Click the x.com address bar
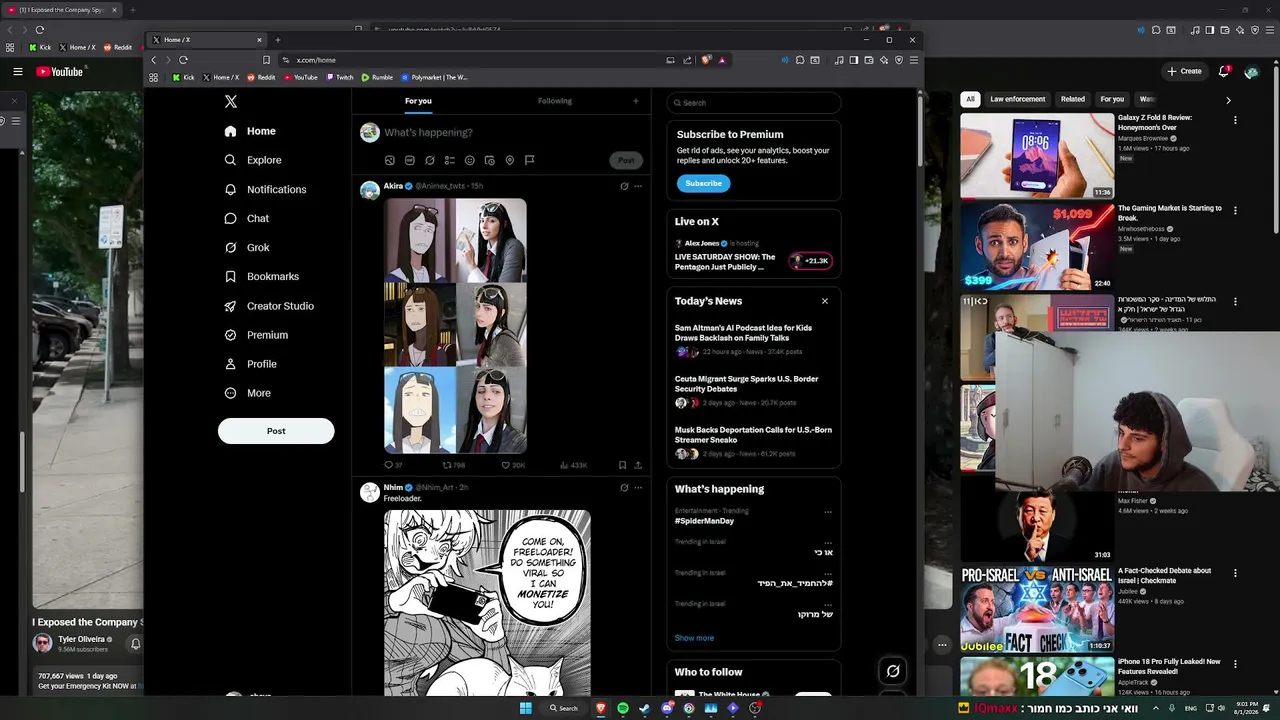The height and width of the screenshot is (720, 1280). (470, 60)
